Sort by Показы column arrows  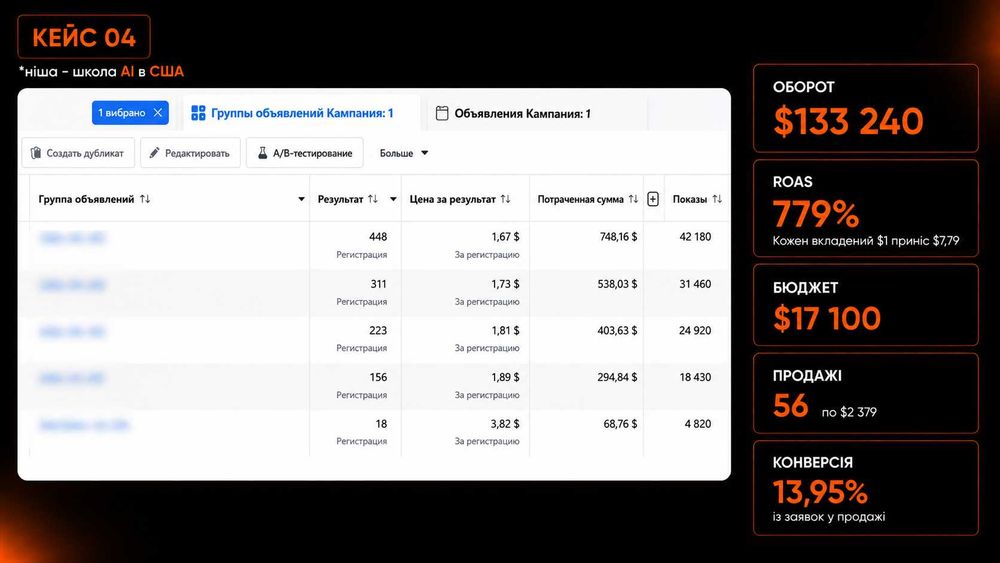pos(717,199)
